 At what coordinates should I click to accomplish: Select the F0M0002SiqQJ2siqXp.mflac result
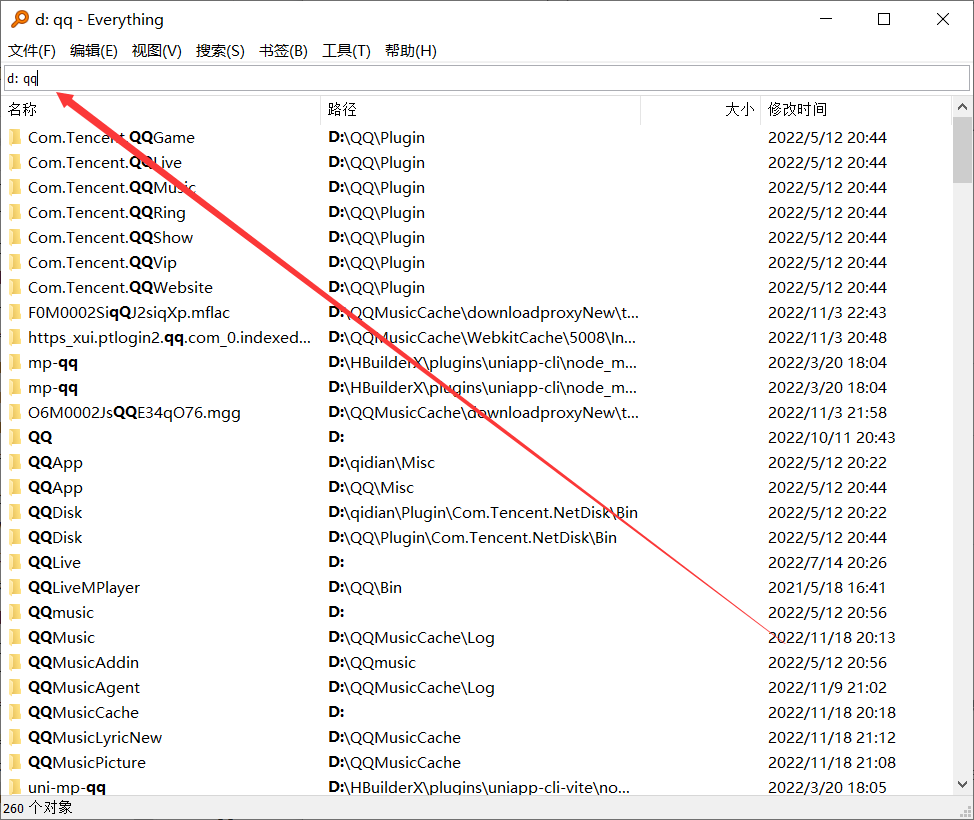click(x=129, y=312)
